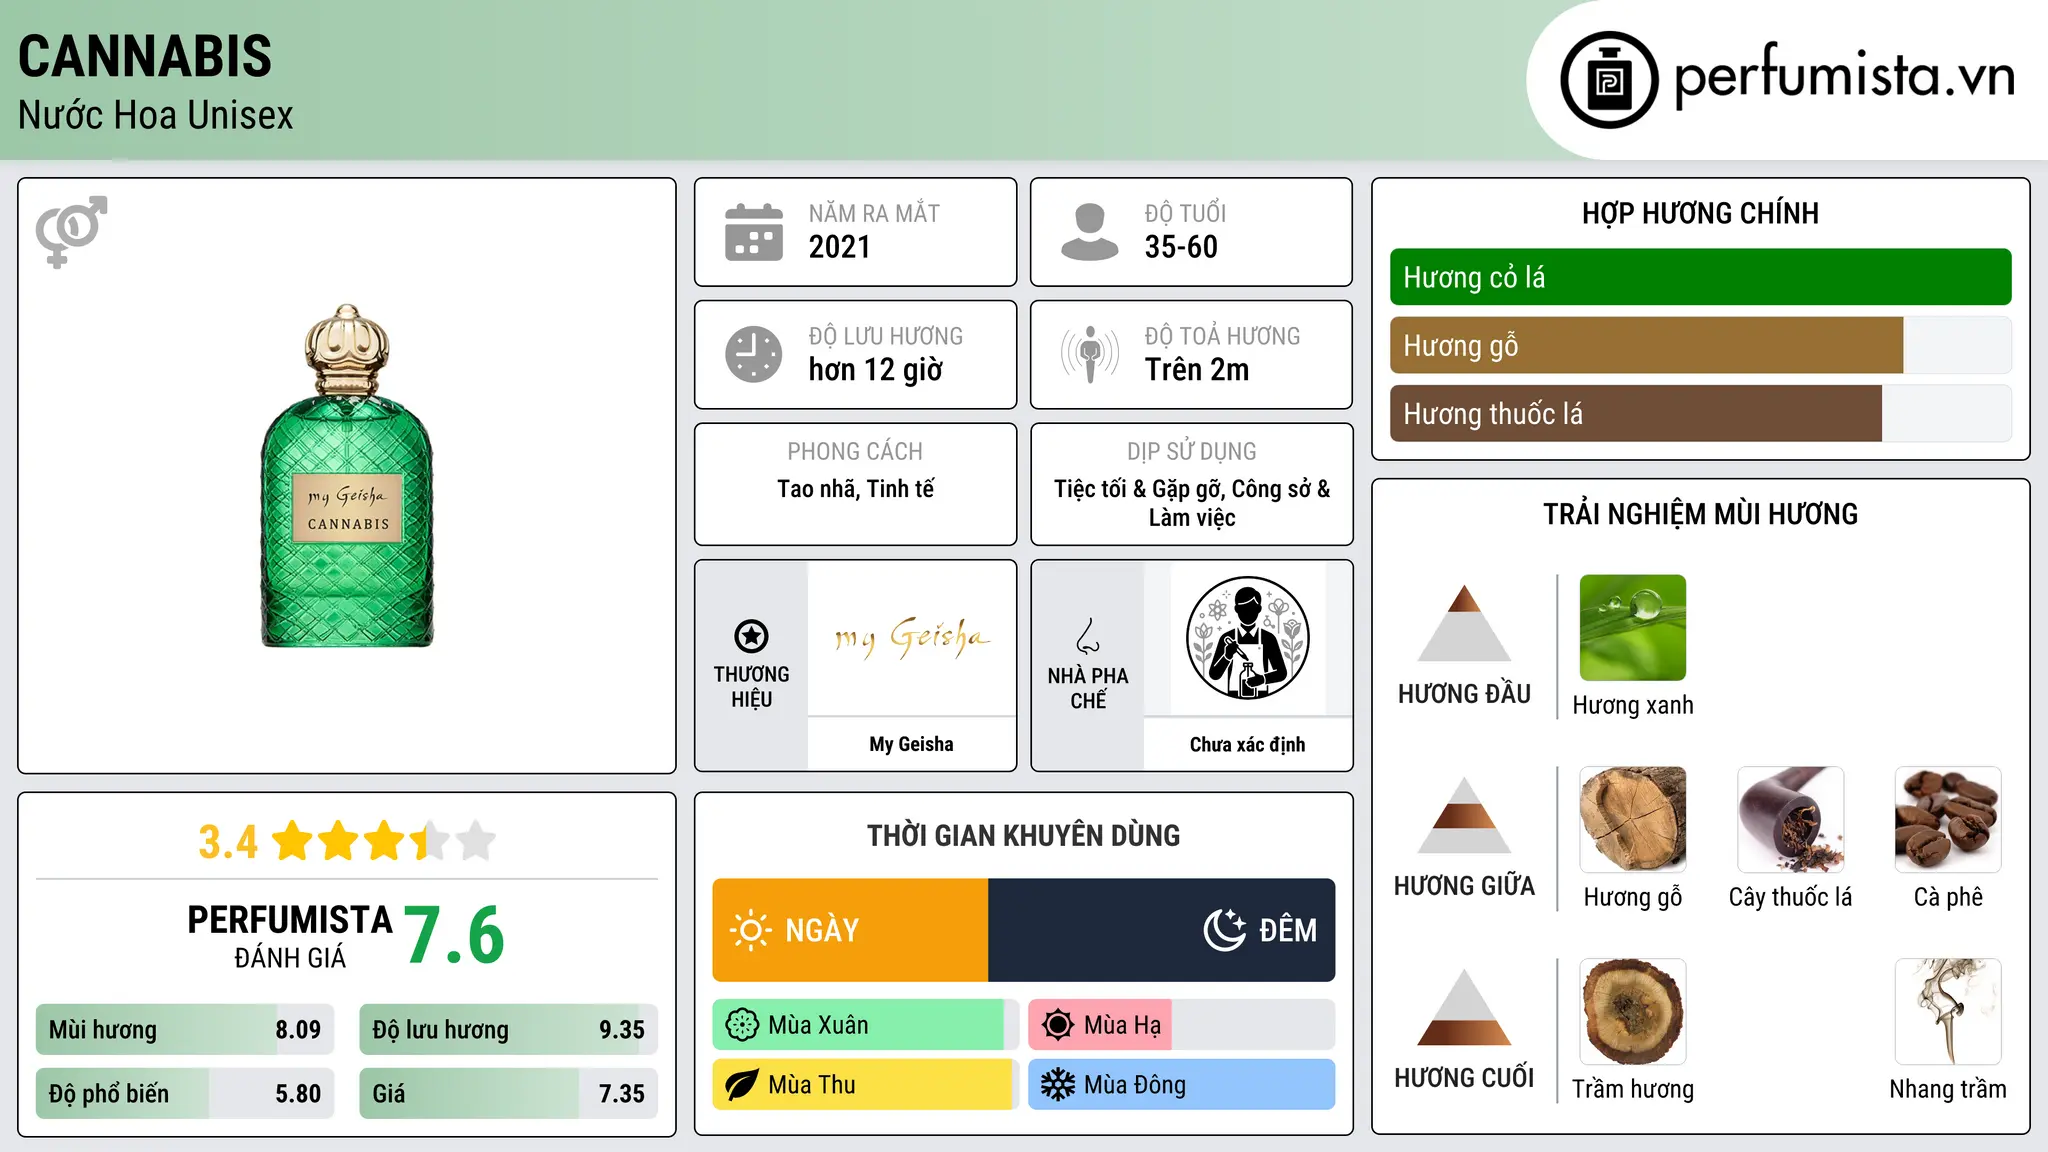Click the Tiệc tối & Gặp gỡ occasion text
The height and width of the screenshot is (1152, 2048).
[1192, 503]
